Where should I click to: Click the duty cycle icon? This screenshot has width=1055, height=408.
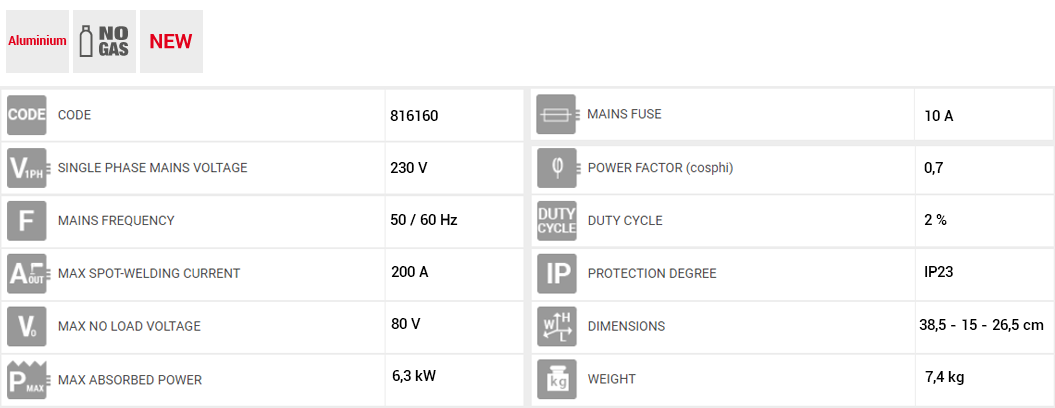click(556, 221)
